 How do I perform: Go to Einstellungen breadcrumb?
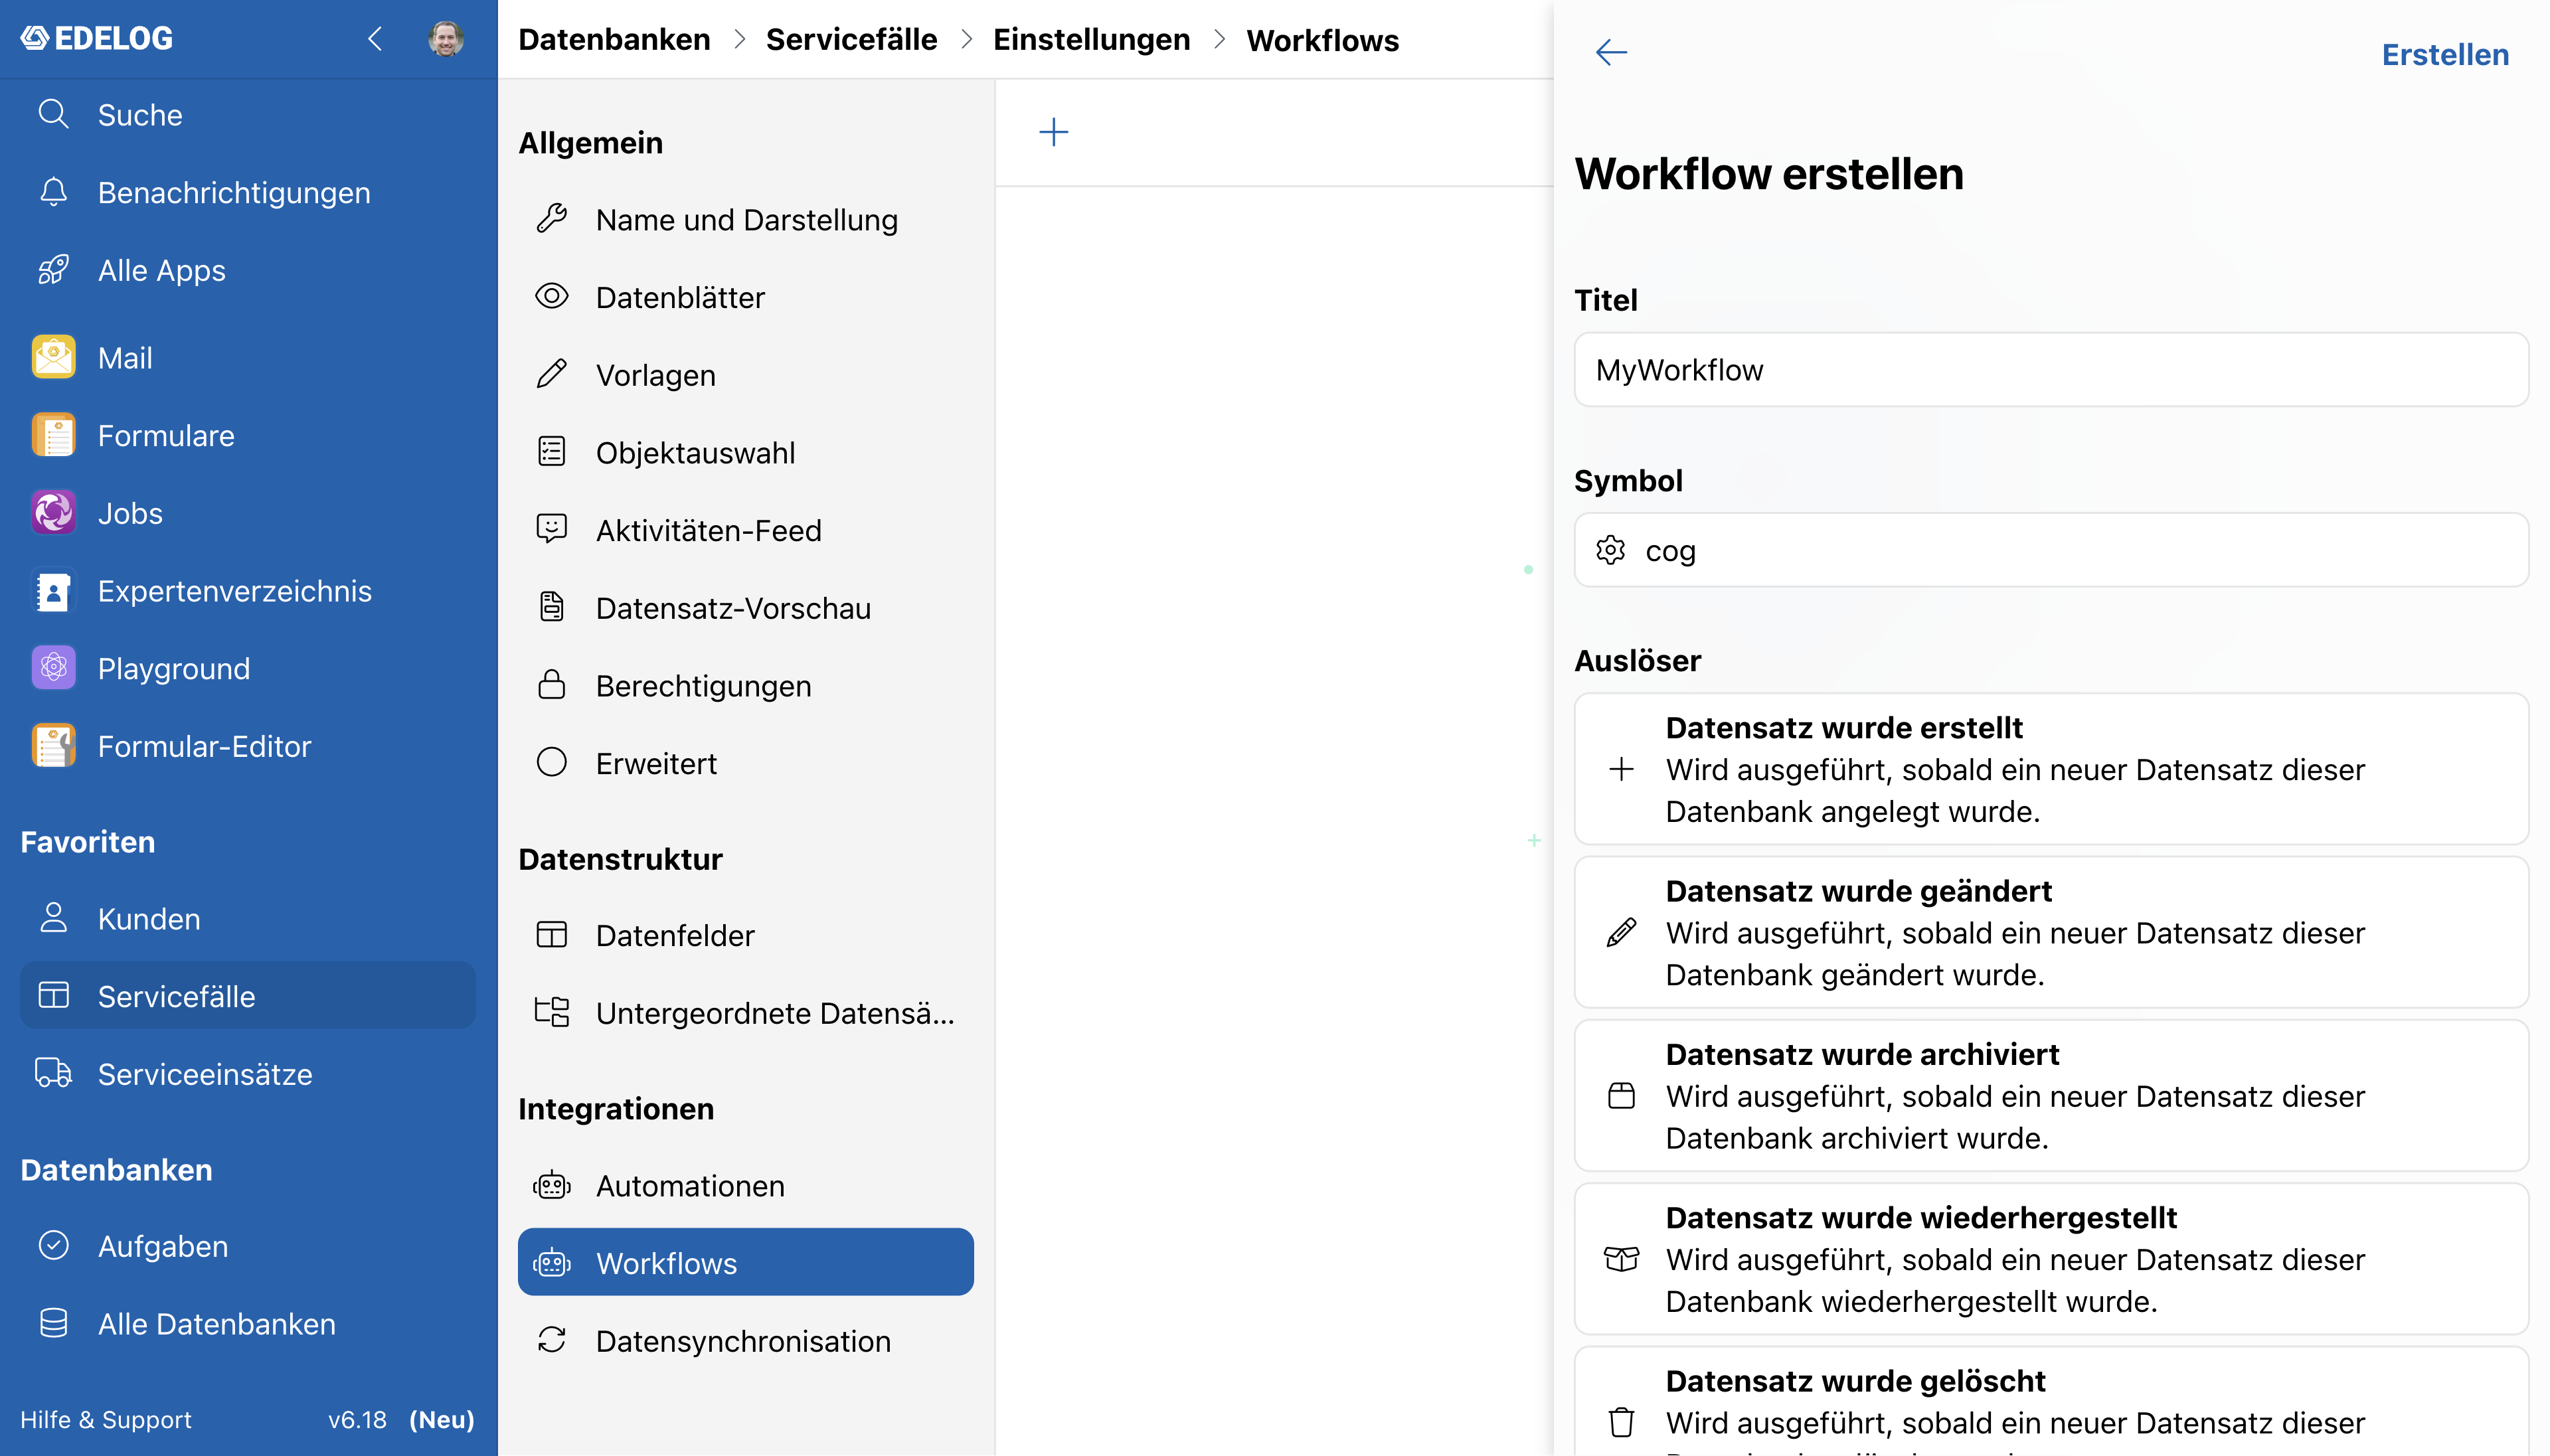click(x=1091, y=39)
